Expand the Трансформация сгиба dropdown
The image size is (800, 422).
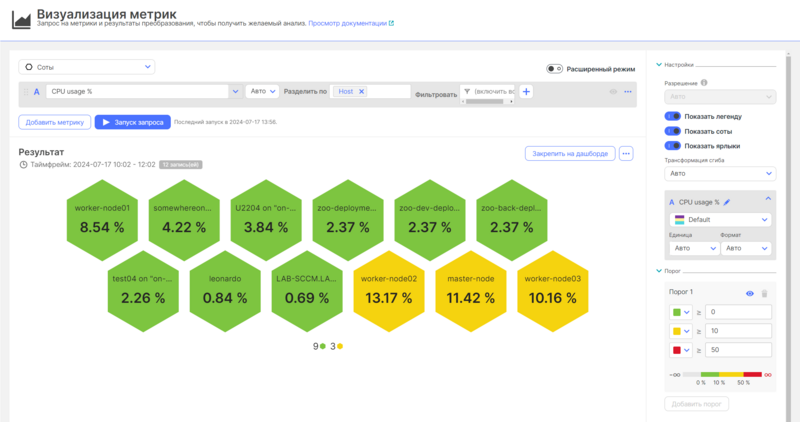pyautogui.click(x=720, y=173)
